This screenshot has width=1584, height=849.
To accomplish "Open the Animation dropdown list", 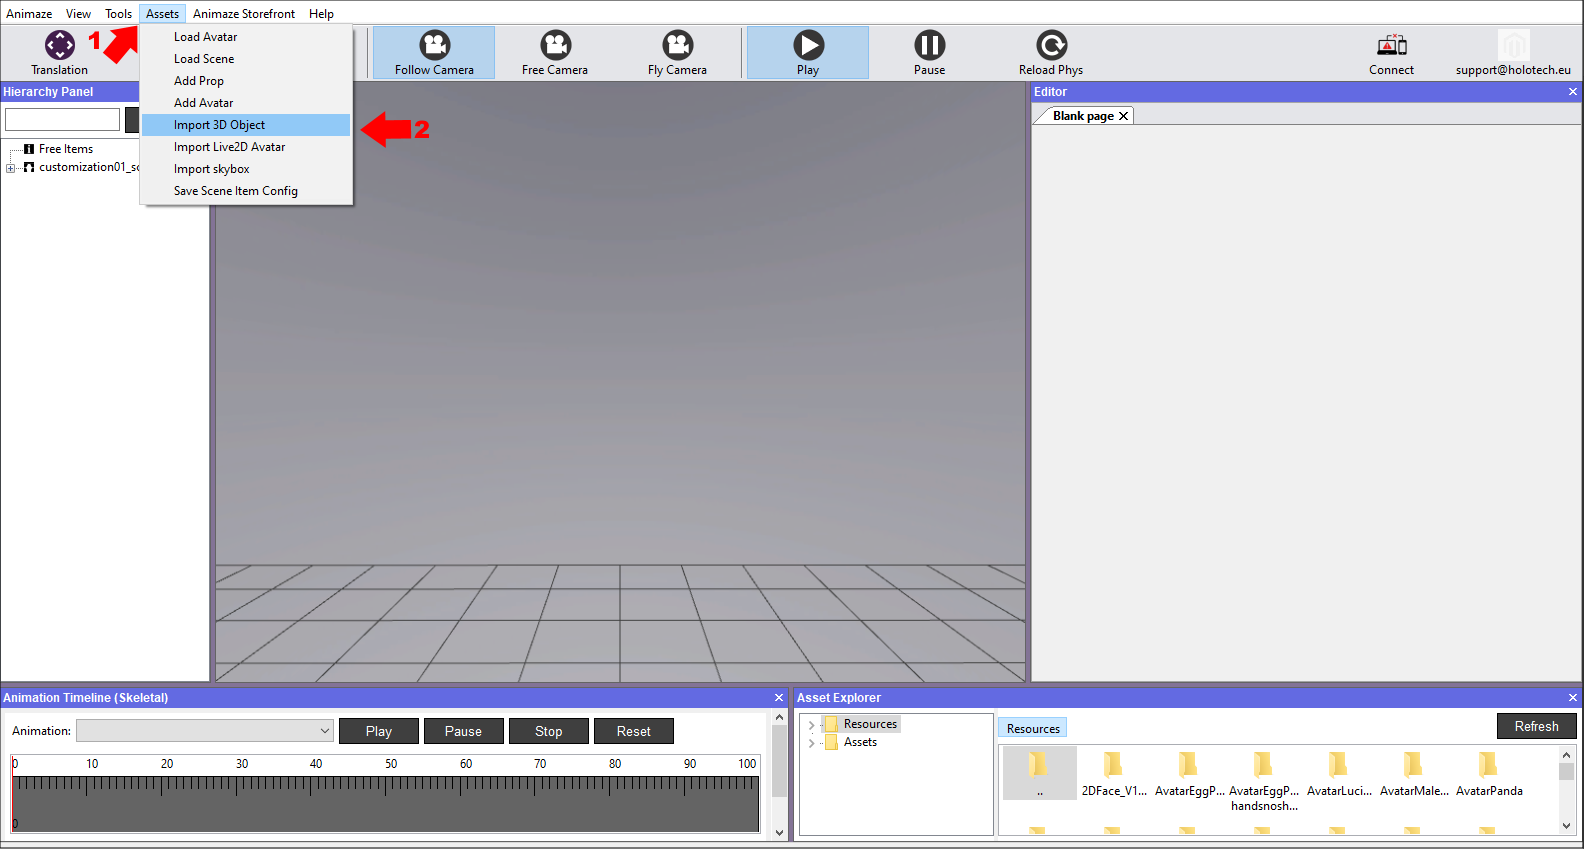I will (325, 731).
